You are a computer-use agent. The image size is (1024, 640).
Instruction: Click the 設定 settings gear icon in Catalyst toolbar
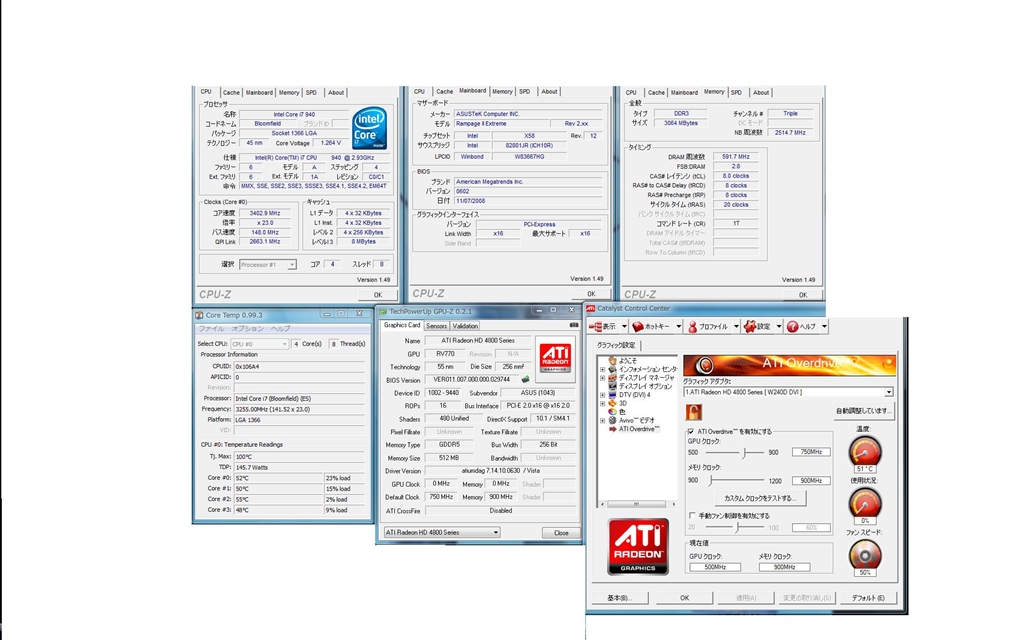pyautogui.click(x=750, y=327)
